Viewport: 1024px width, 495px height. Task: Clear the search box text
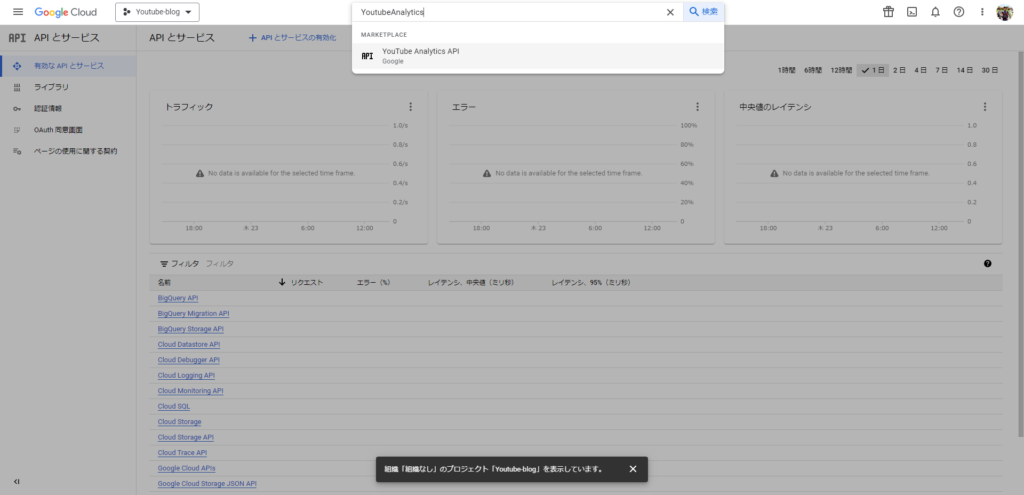point(670,12)
